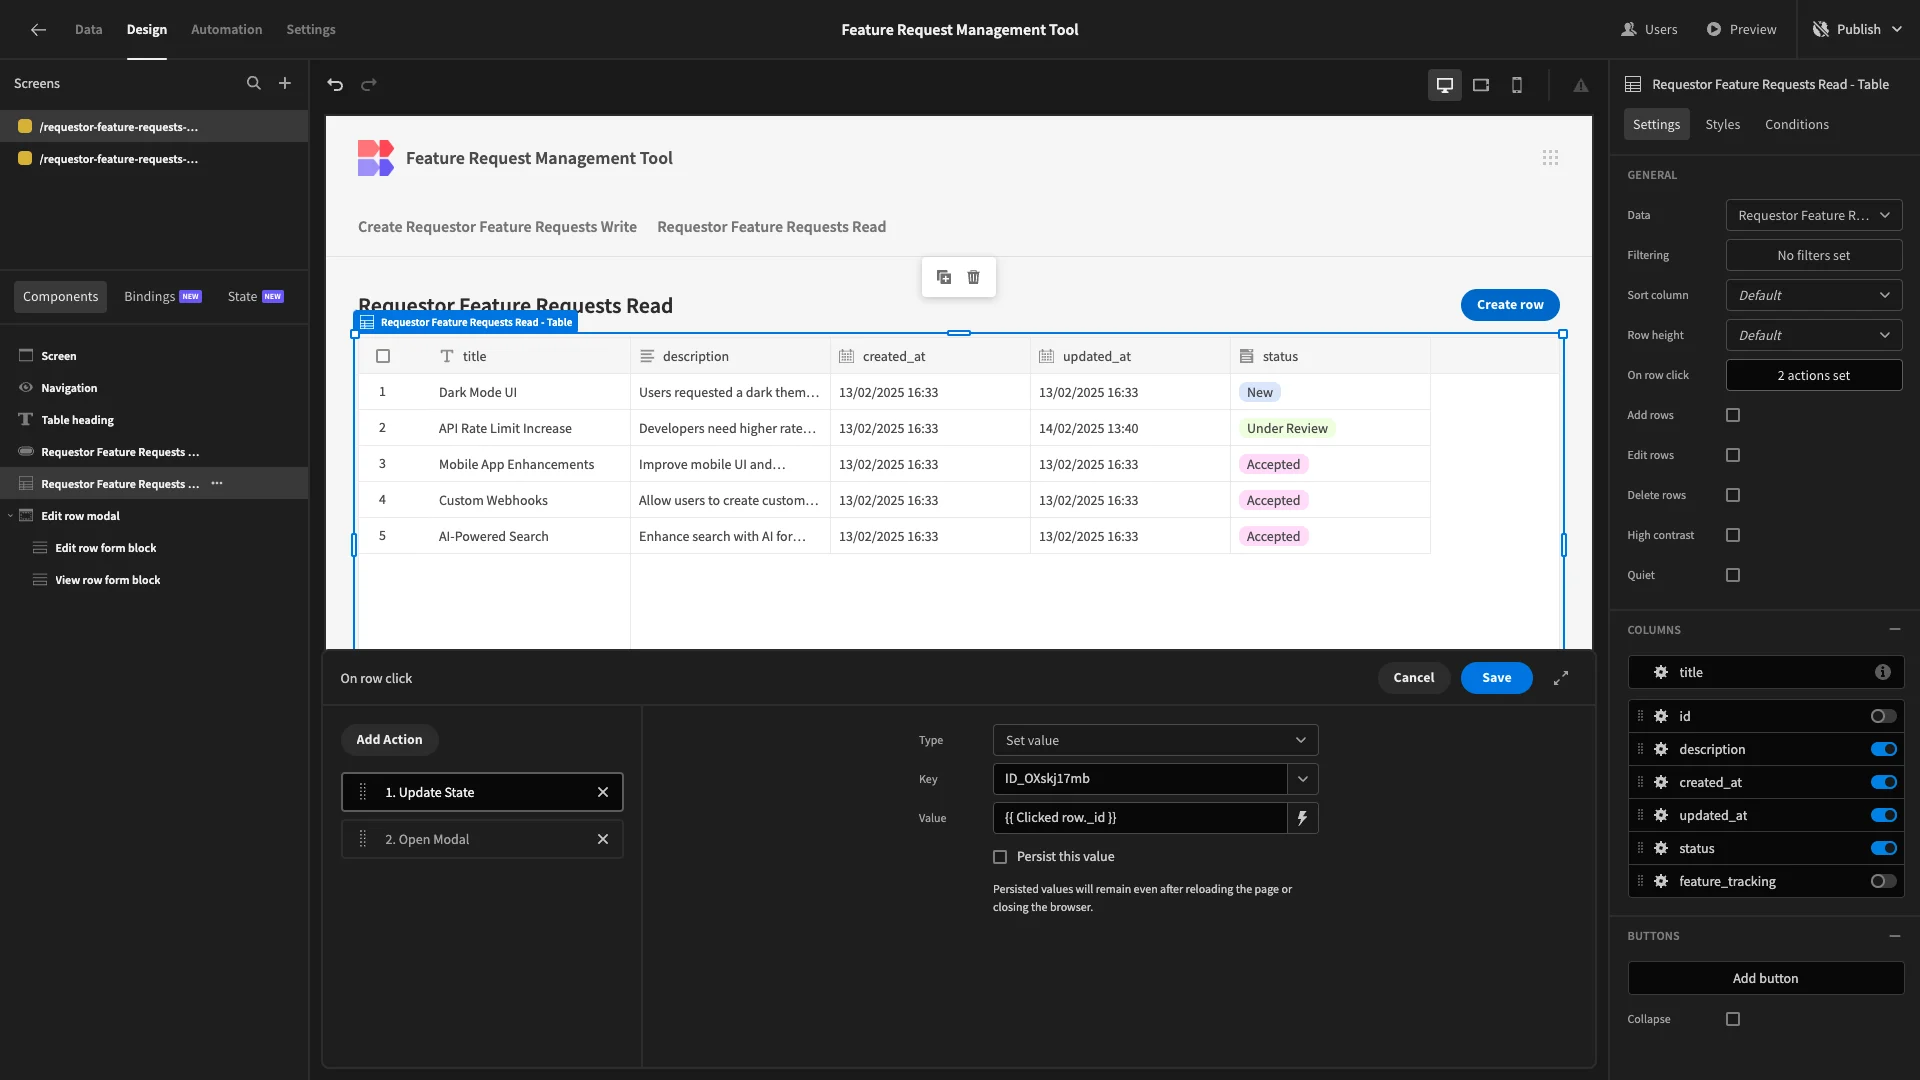Click the Create row button
This screenshot has height=1080, width=1920.
1510,305
